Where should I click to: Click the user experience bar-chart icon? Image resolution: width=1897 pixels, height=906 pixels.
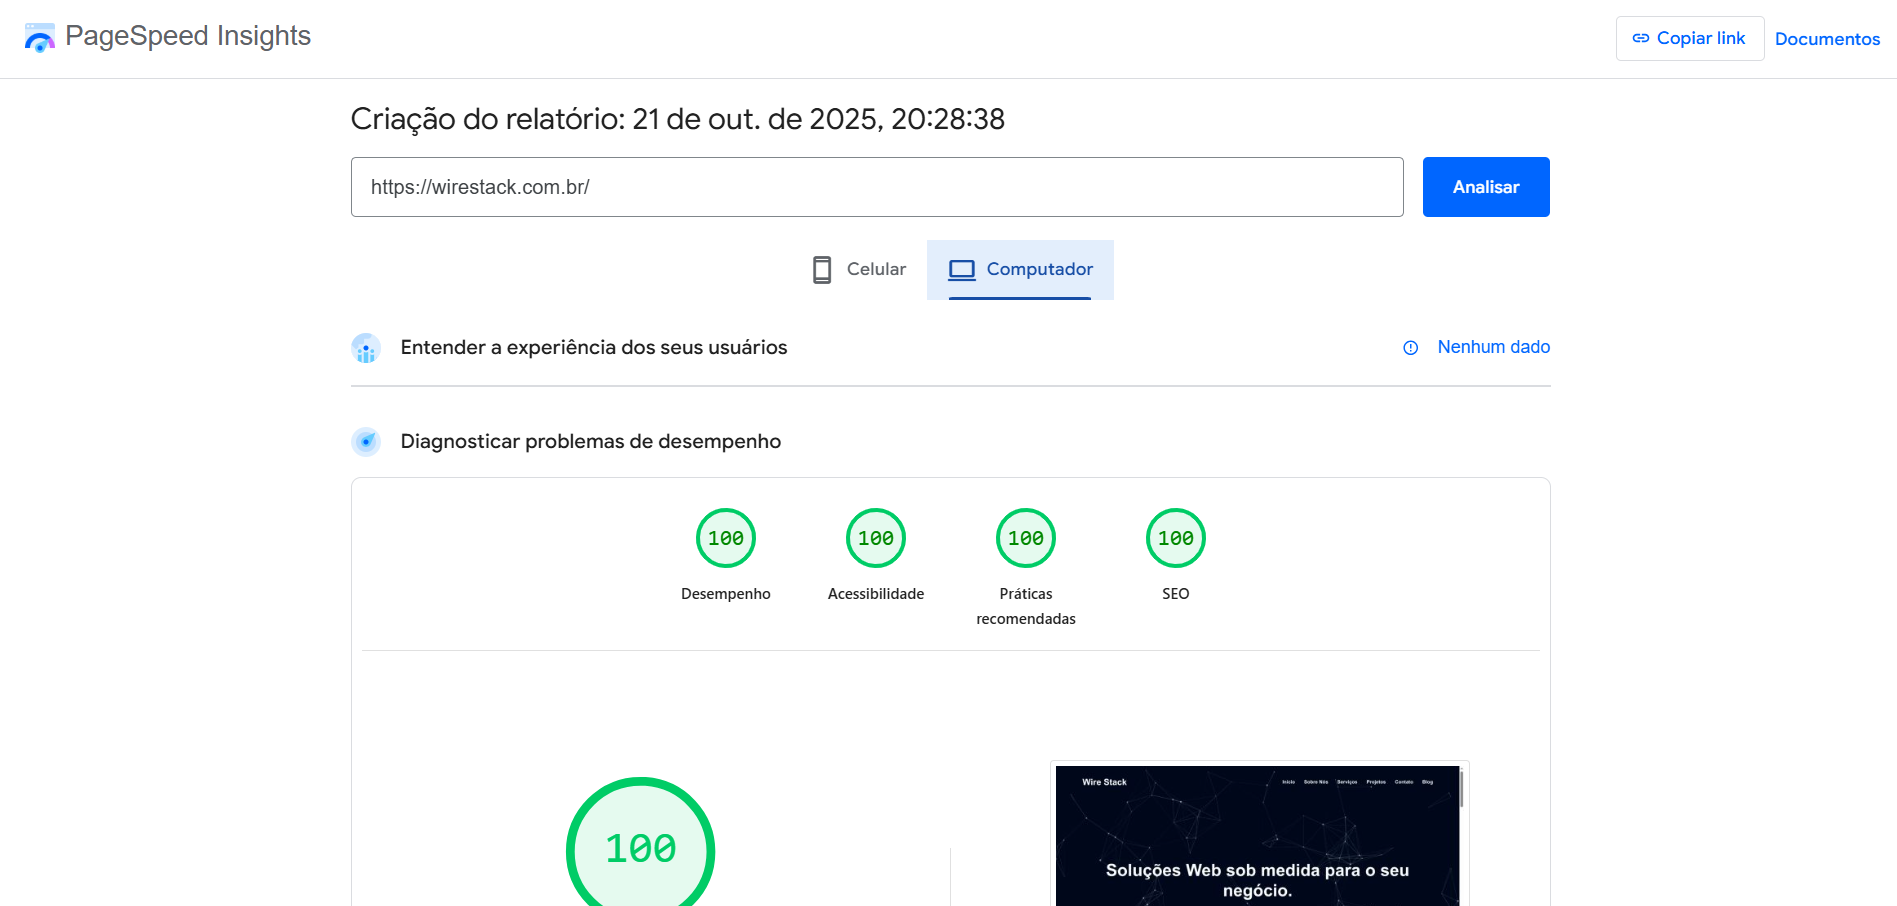(x=366, y=348)
